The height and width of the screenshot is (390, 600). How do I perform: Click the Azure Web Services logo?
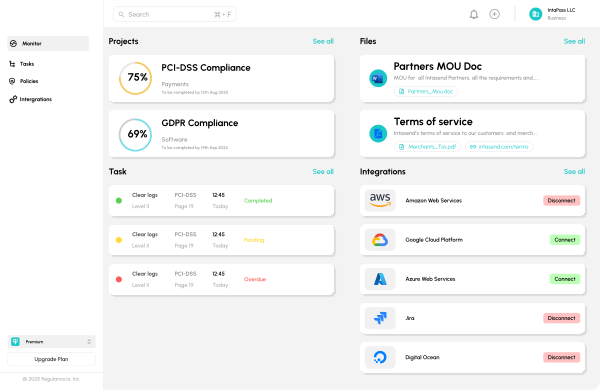[x=380, y=279]
